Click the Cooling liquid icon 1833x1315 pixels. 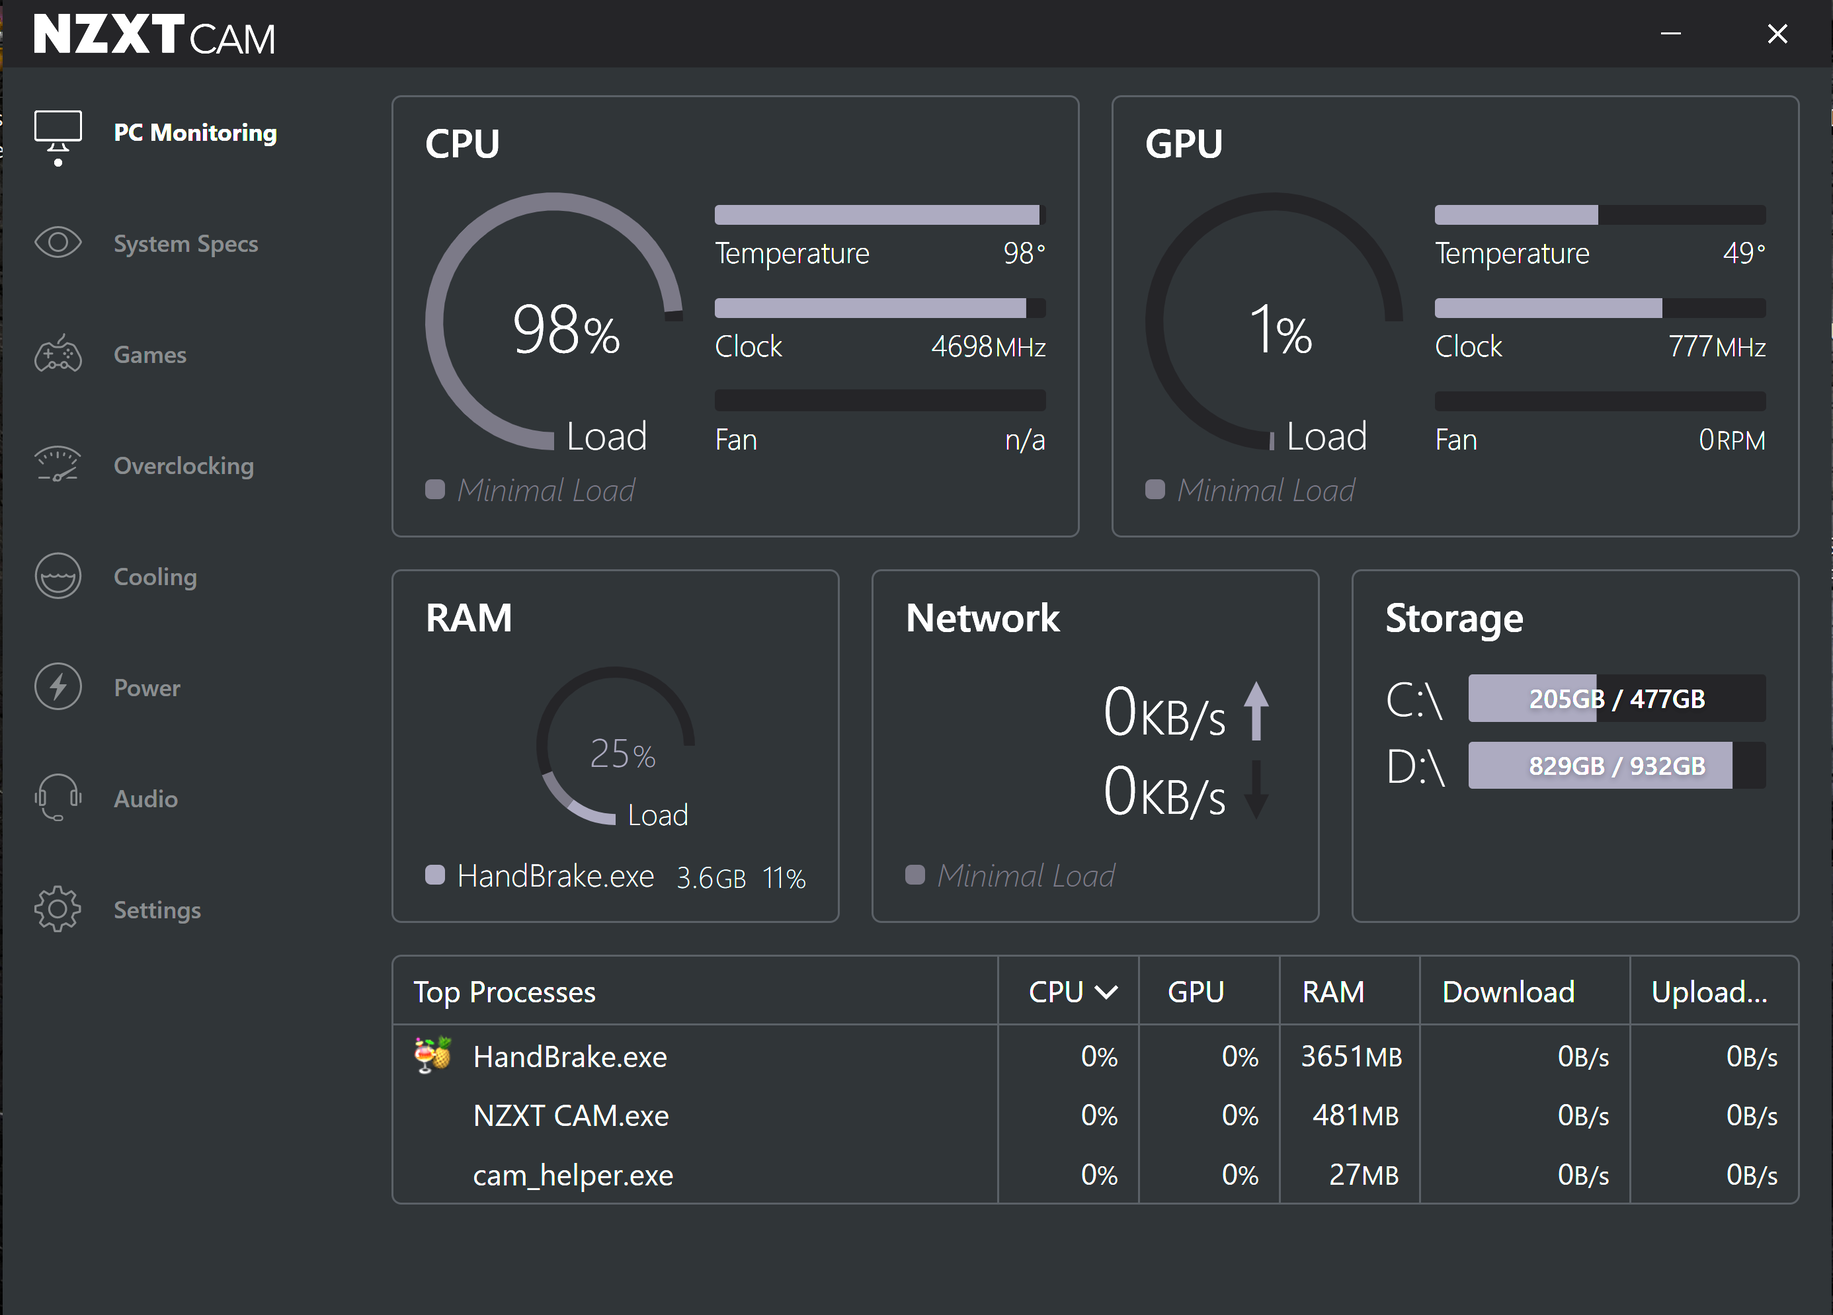pyautogui.click(x=58, y=576)
